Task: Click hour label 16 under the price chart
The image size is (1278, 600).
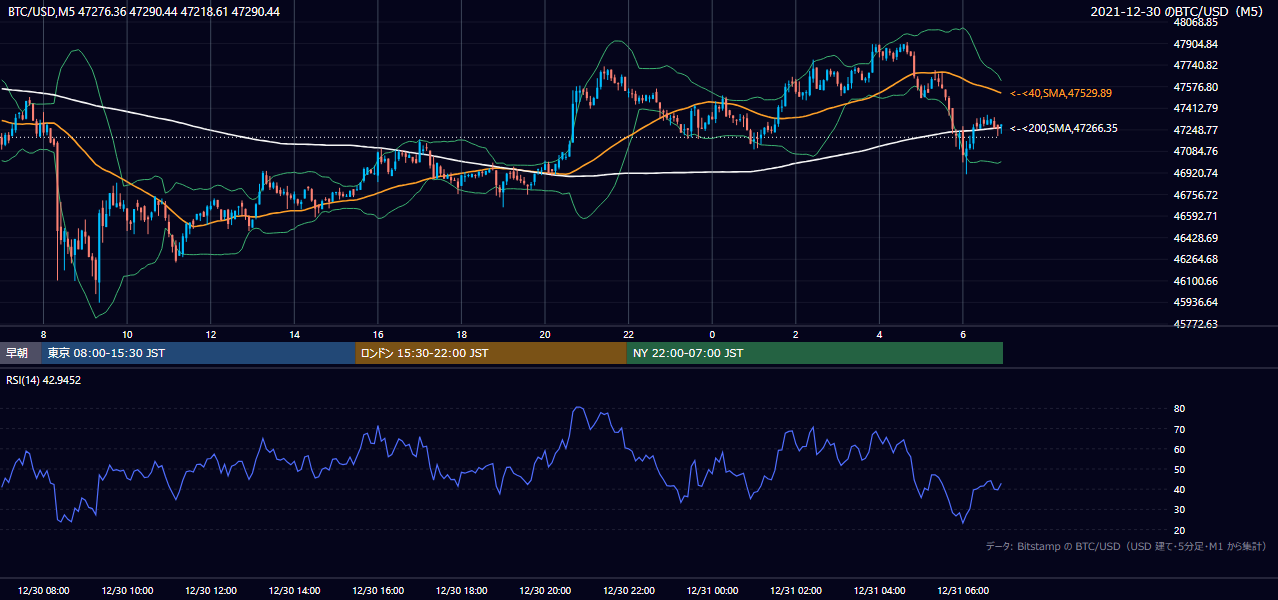Action: pyautogui.click(x=378, y=334)
